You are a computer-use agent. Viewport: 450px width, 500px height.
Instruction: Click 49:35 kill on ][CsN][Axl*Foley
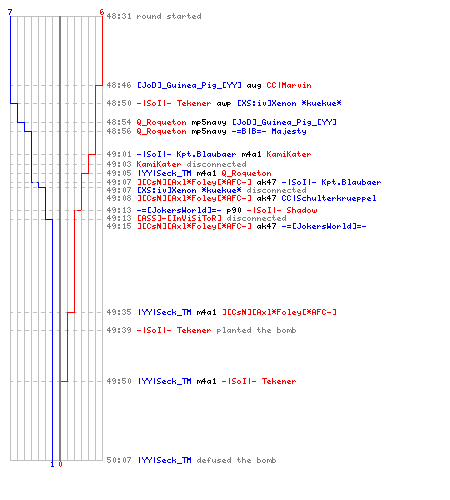pyautogui.click(x=222, y=312)
